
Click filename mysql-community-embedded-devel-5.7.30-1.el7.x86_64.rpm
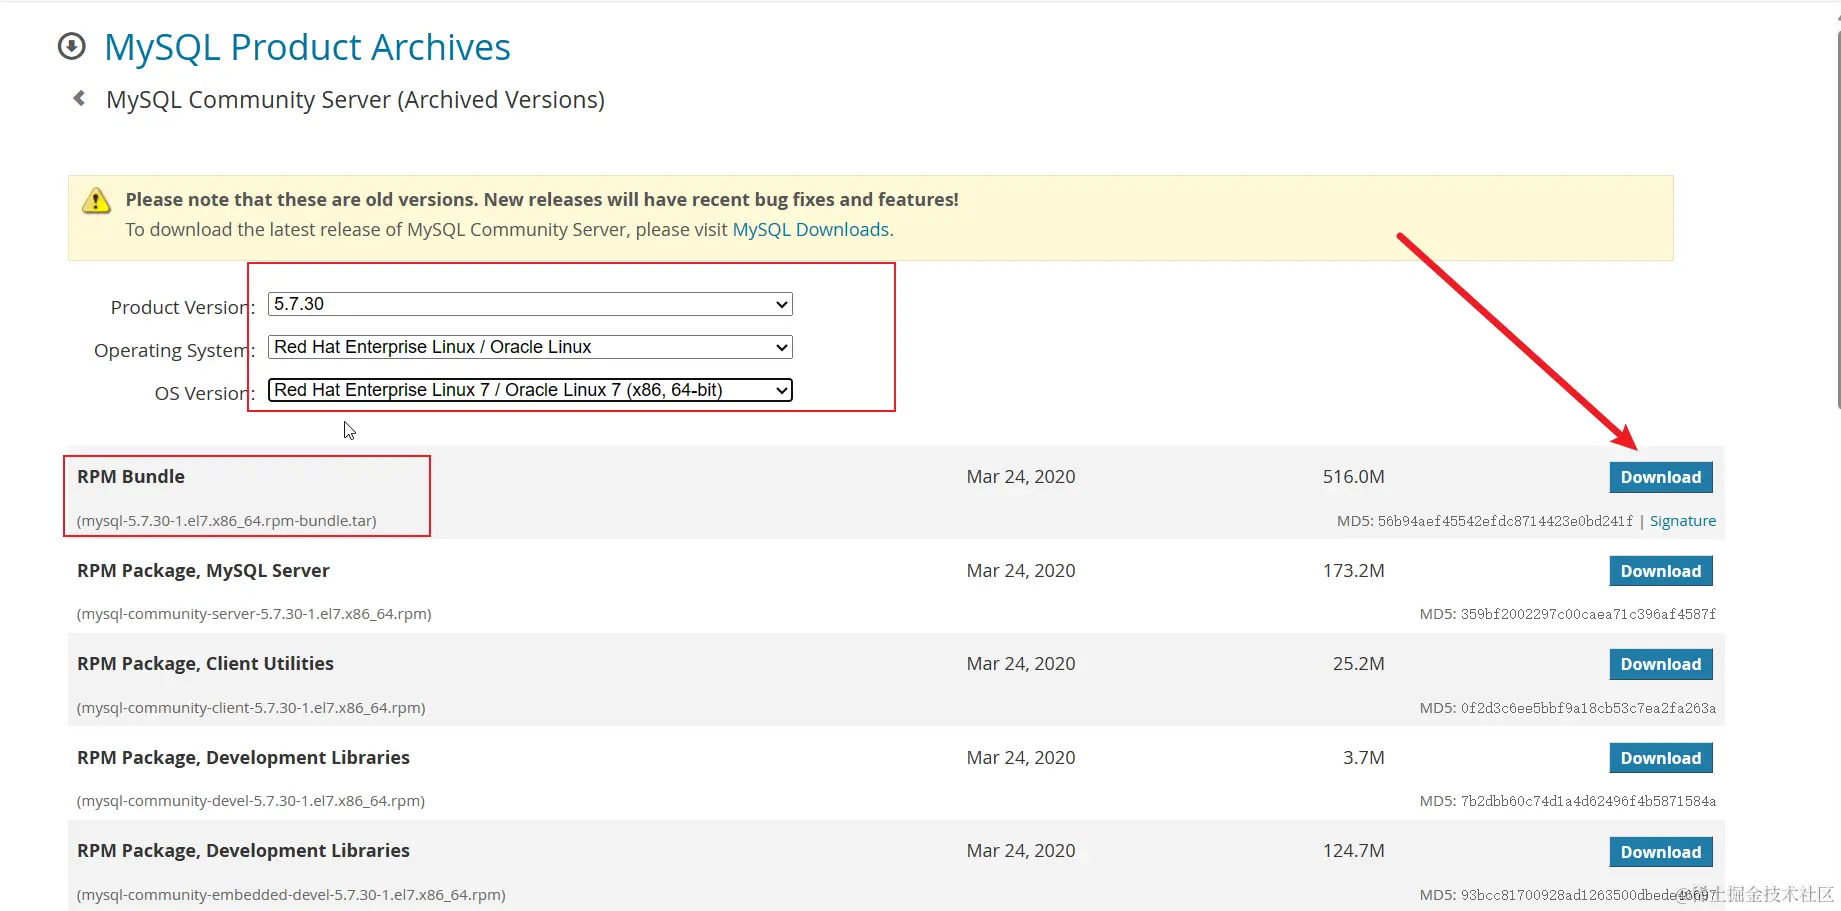[291, 895]
